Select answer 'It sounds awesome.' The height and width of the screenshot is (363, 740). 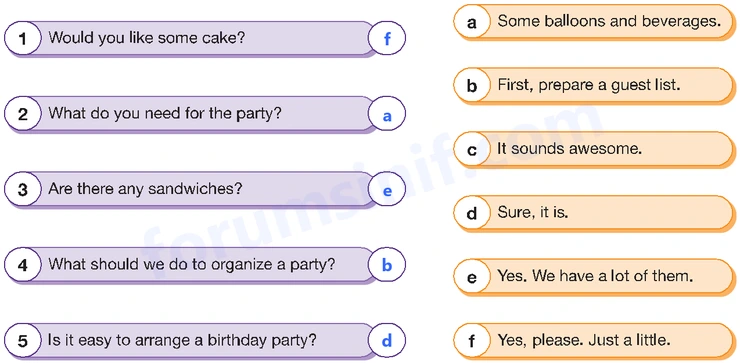coord(570,149)
